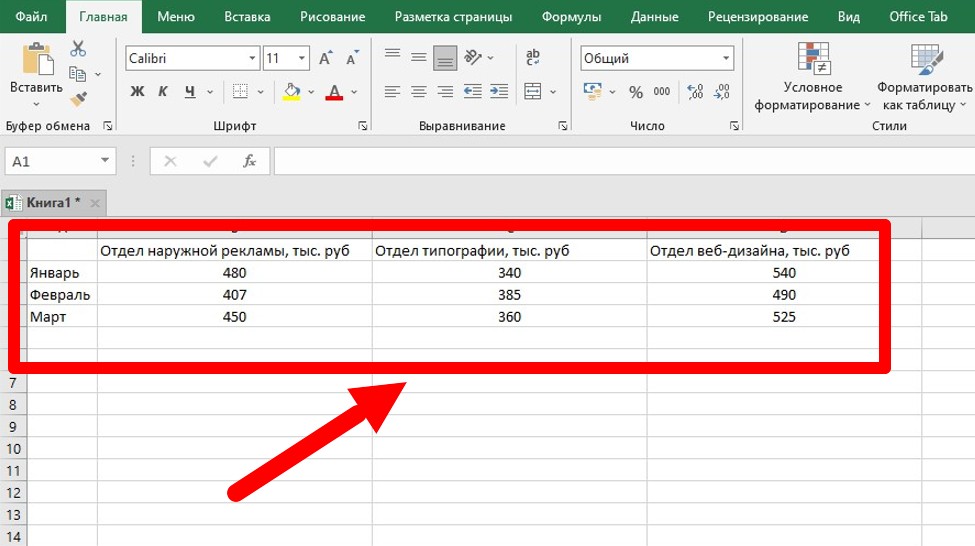Switch to the Вставка ribbon tab
Viewport: 975px width, 546px height.
click(x=247, y=17)
